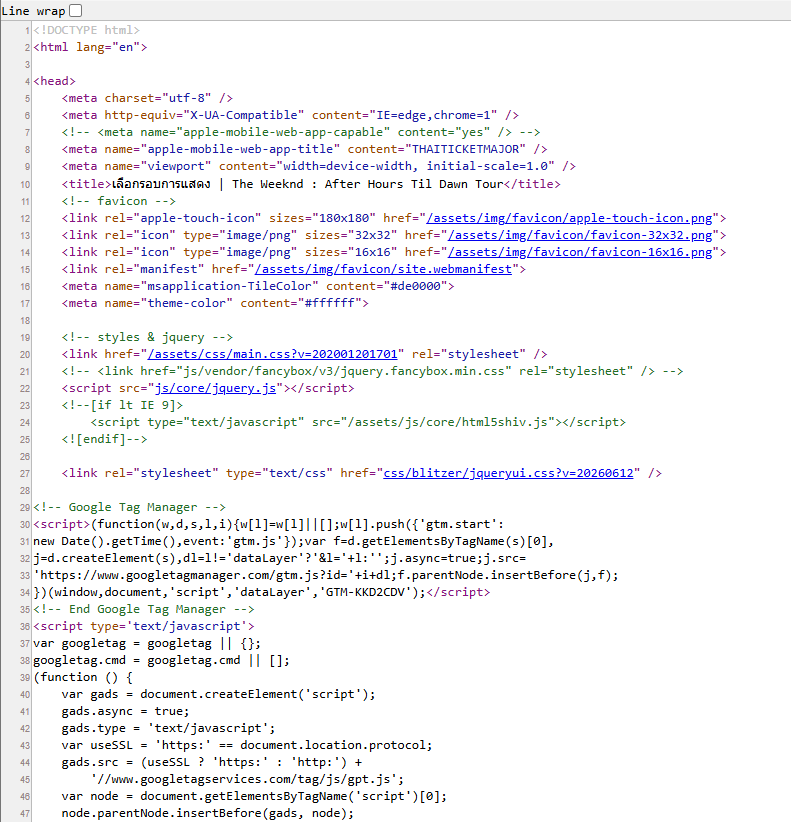Click the 'X-UA-Compatible' meta line
The width and height of the screenshot is (791, 822).
[x=290, y=115]
